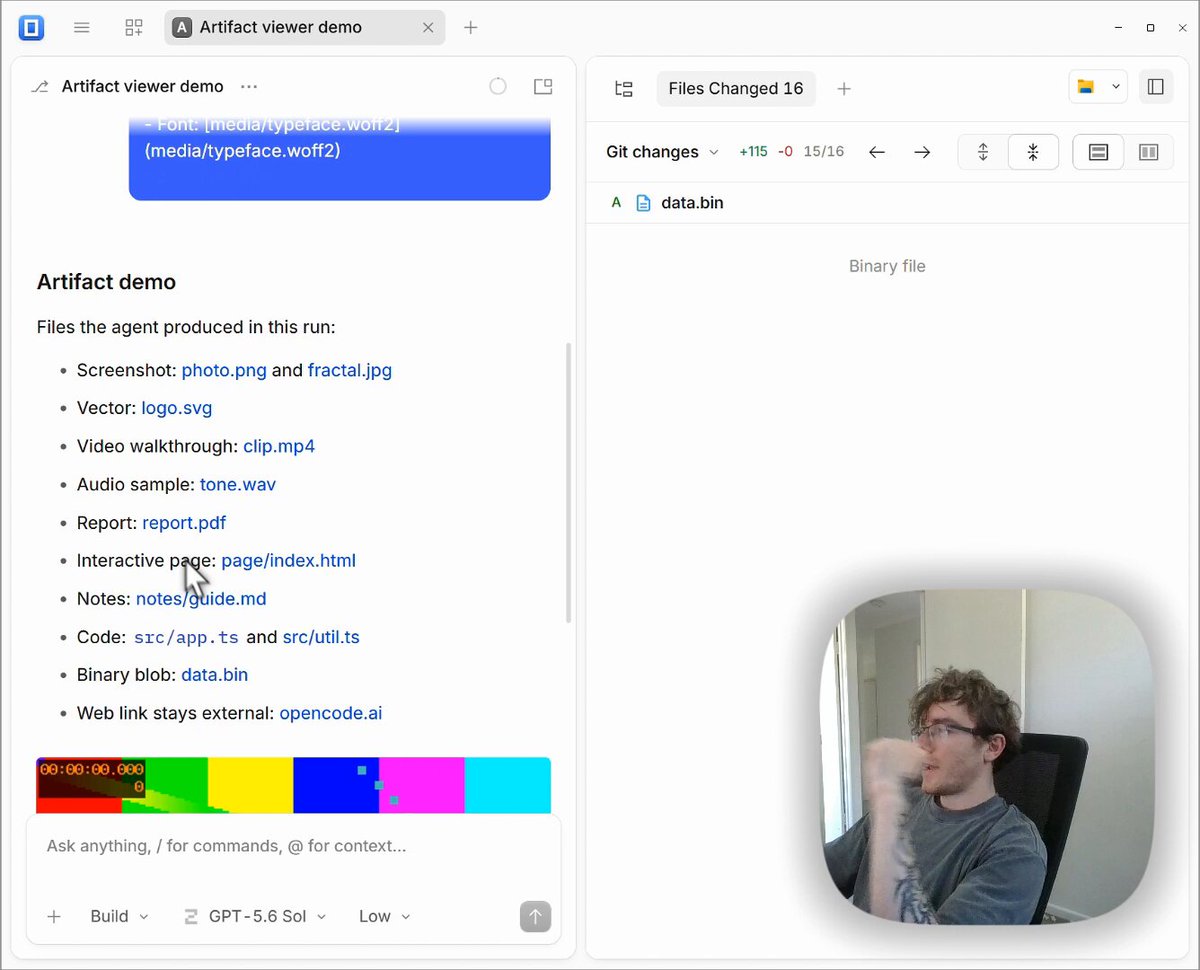This screenshot has width=1200, height=970.
Task: Open the GPT-5.6 Sol model selector
Action: pyautogui.click(x=256, y=917)
